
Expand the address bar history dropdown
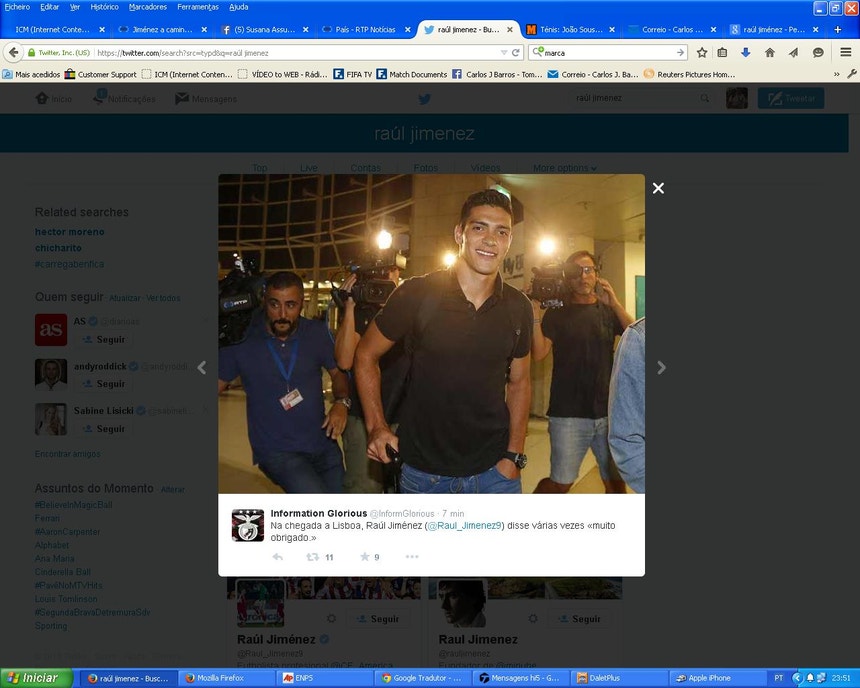[x=503, y=52]
